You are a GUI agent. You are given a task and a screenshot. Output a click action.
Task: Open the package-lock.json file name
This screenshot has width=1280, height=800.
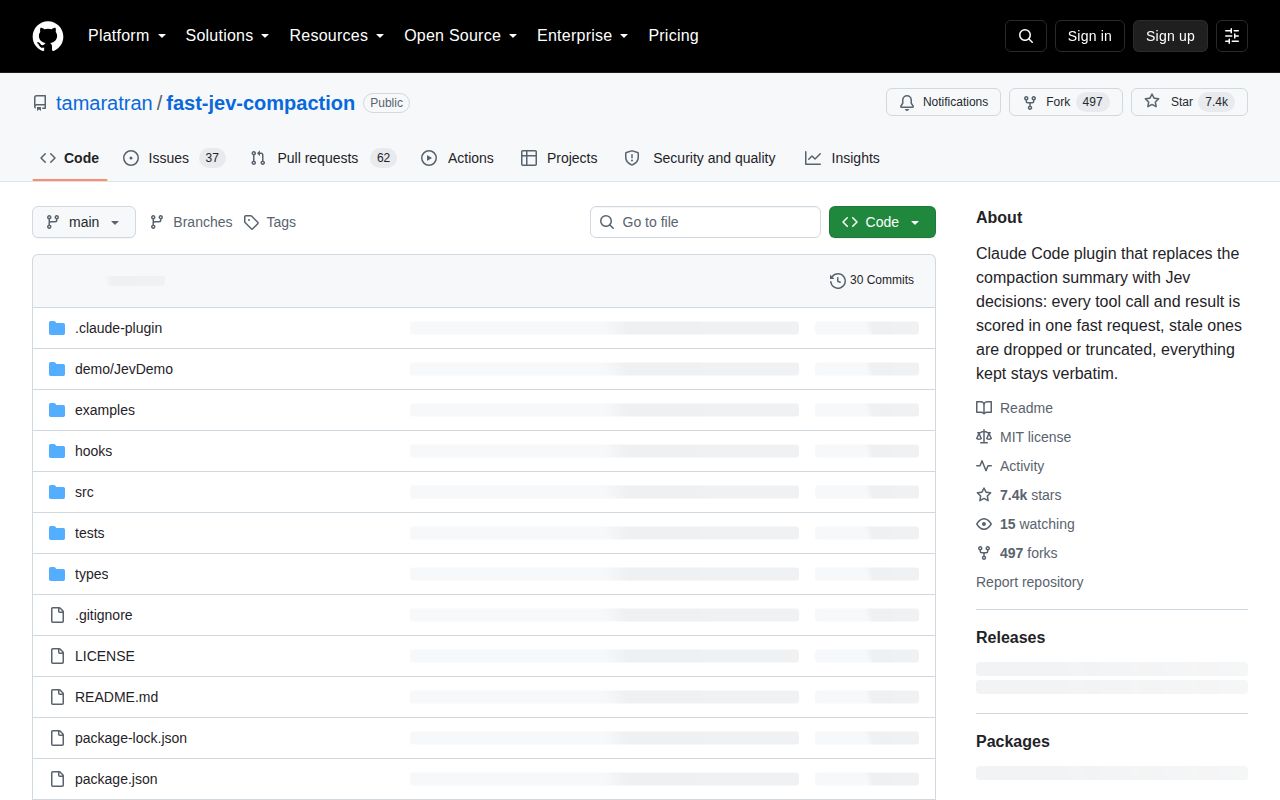[131, 738]
